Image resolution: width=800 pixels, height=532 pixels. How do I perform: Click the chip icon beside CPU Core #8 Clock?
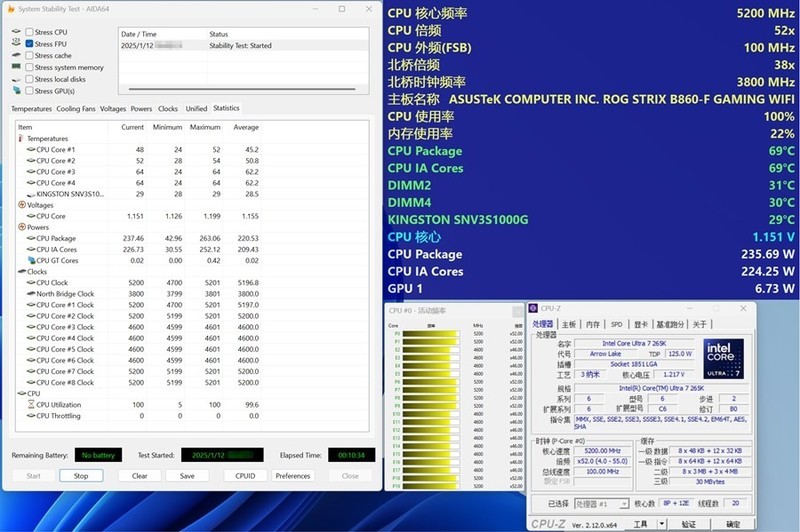pyautogui.click(x=31, y=382)
